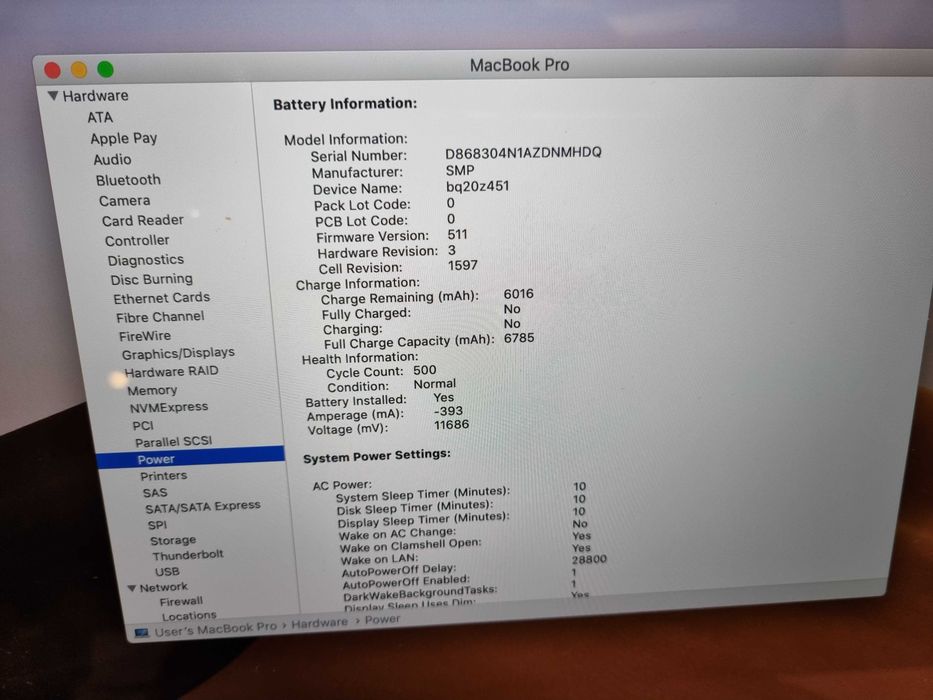Click the AutoPowerOff Delay value 28800
The image size is (933, 700).
point(589,560)
